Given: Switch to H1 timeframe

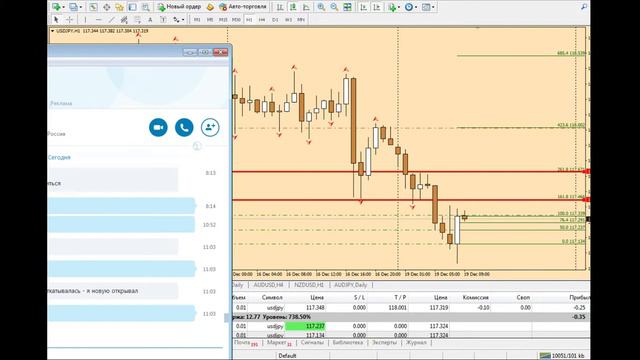Looking at the screenshot, I should coord(249,20).
